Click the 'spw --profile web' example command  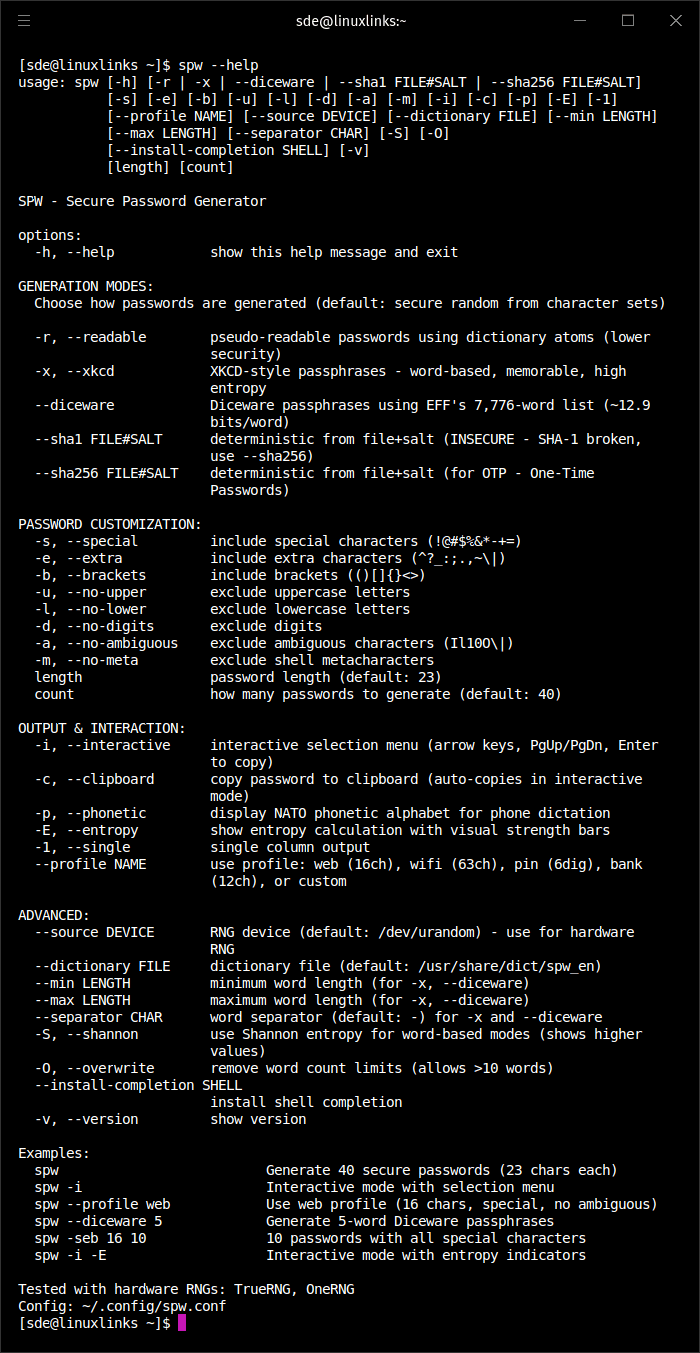click(102, 1204)
